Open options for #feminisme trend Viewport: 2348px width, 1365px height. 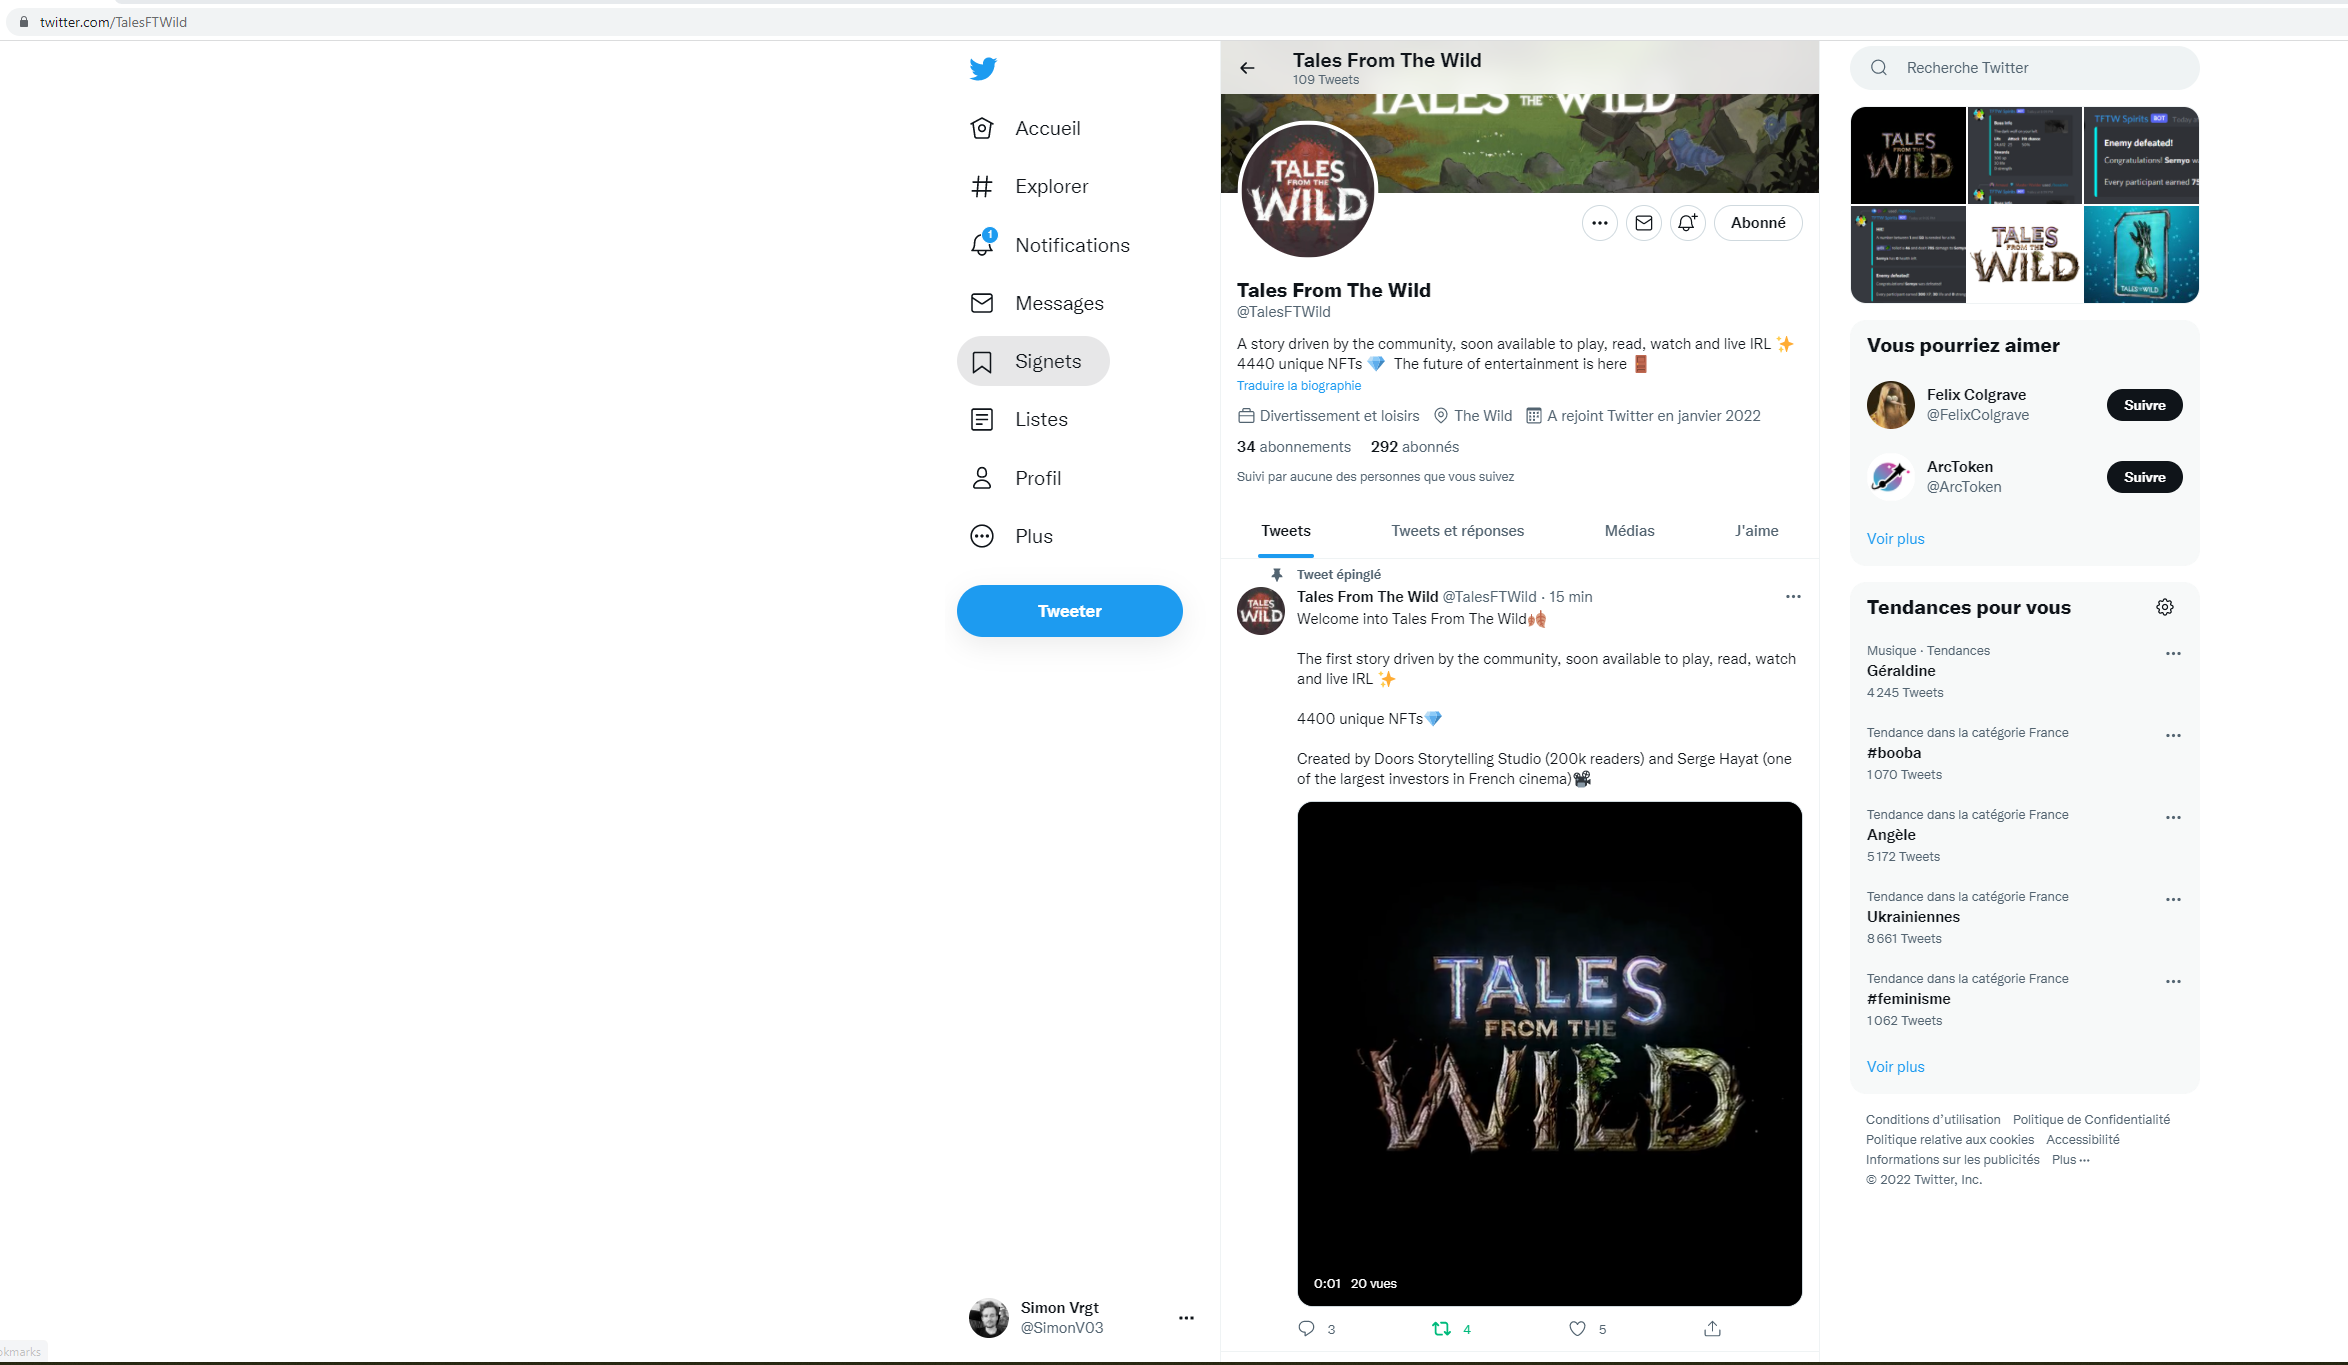click(2173, 981)
